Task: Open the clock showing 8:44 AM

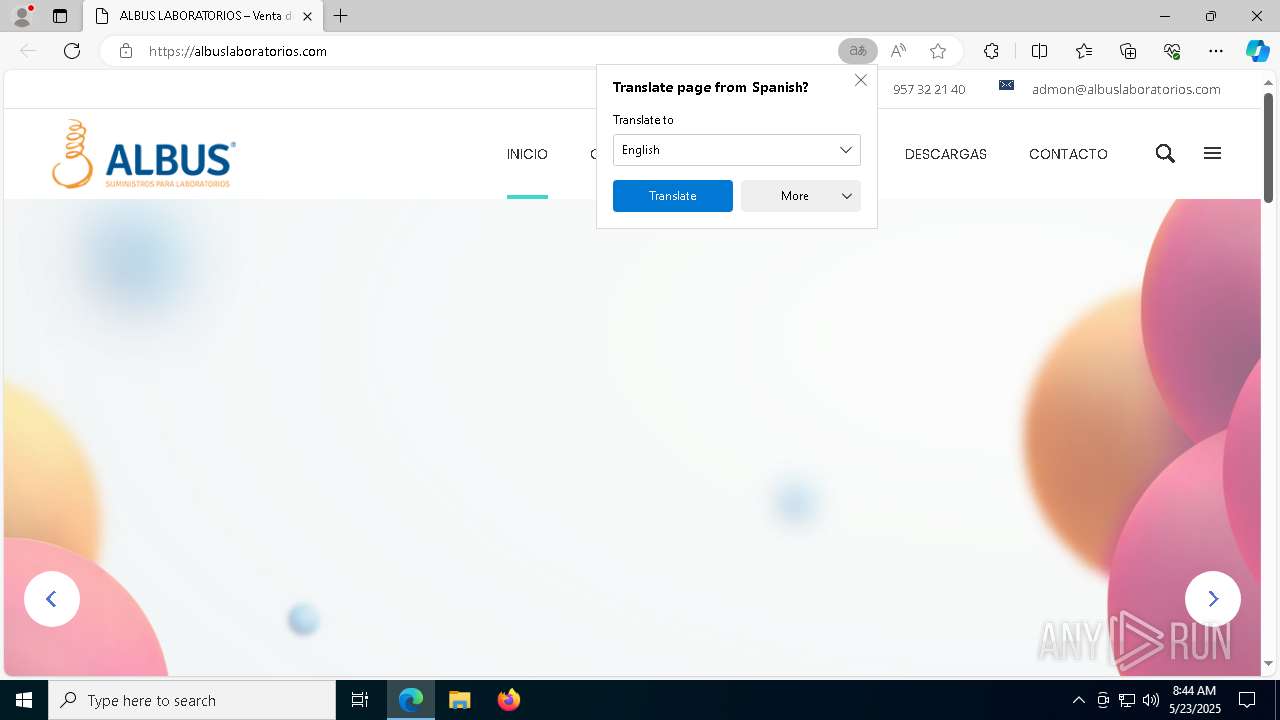Action: pos(1194,700)
